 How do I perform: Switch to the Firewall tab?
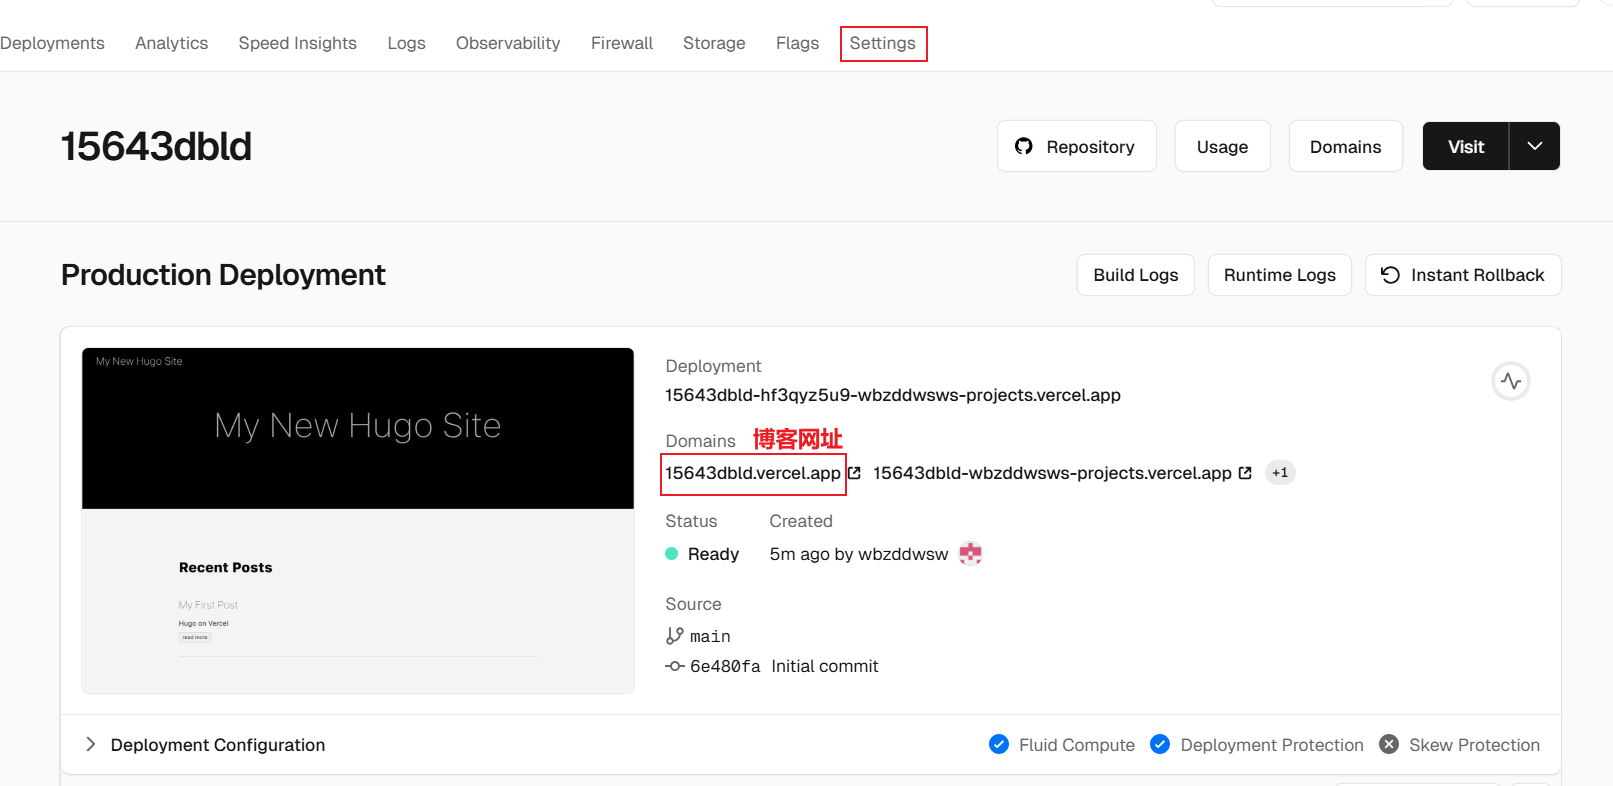click(x=622, y=43)
